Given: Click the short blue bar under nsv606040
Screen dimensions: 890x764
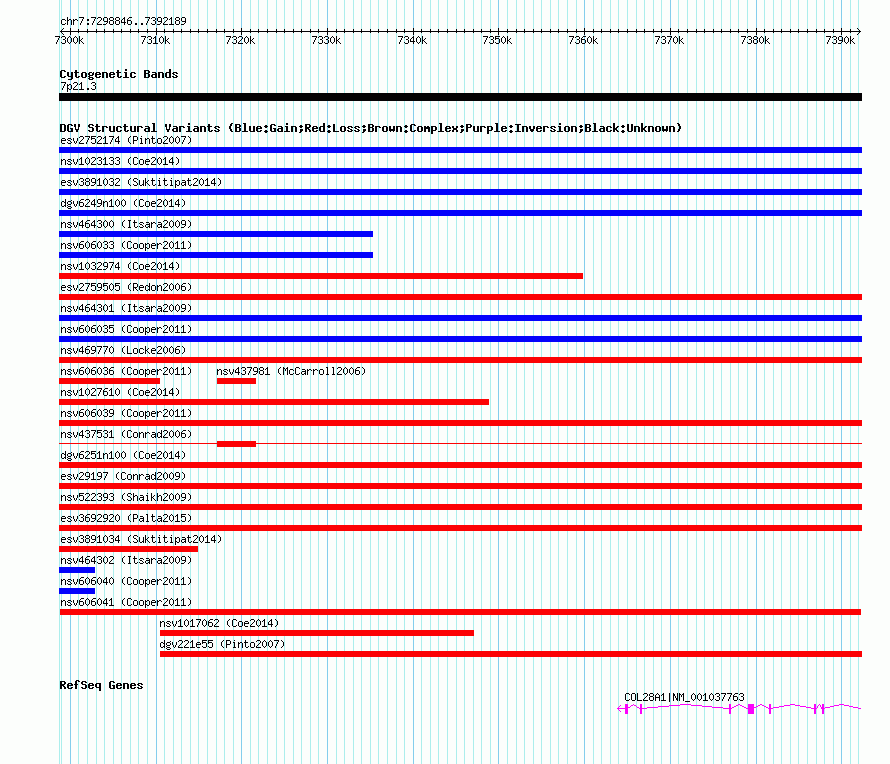Looking at the screenshot, I should click(x=77, y=591).
